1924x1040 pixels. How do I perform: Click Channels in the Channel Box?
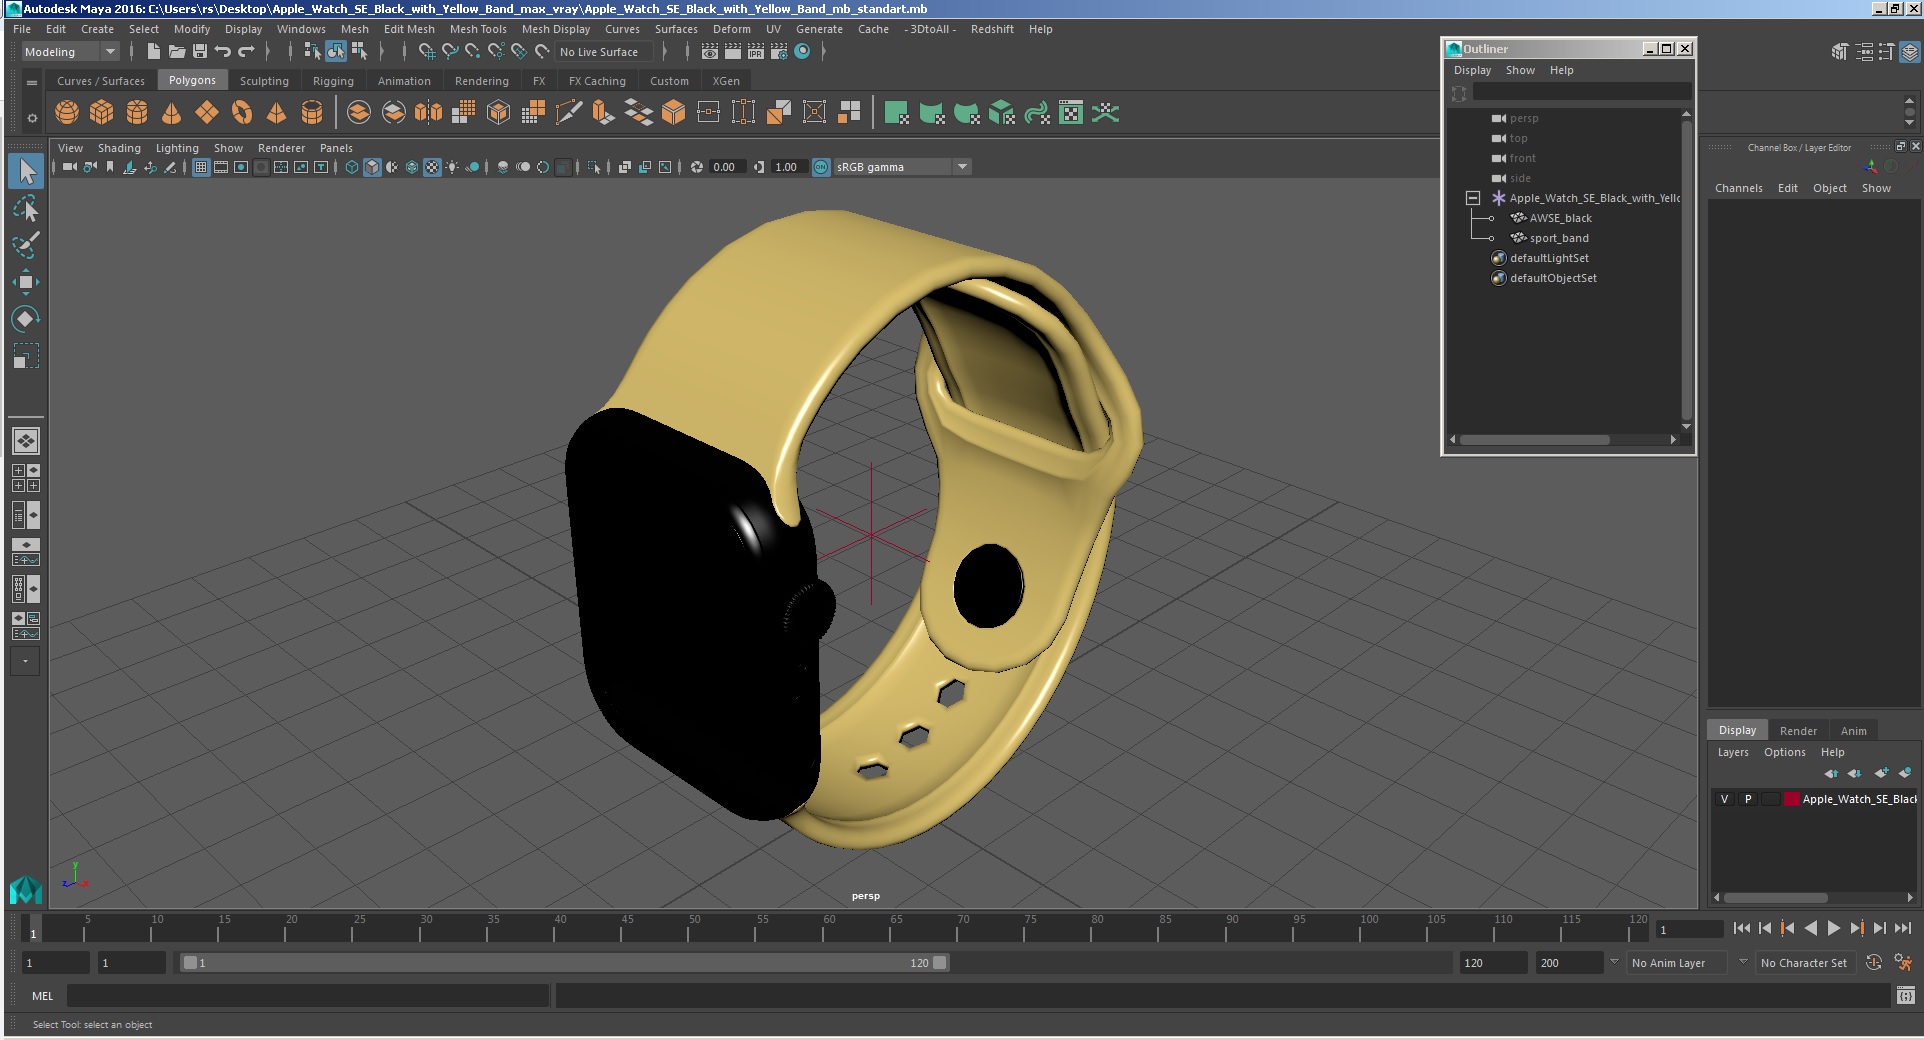[x=1738, y=188]
